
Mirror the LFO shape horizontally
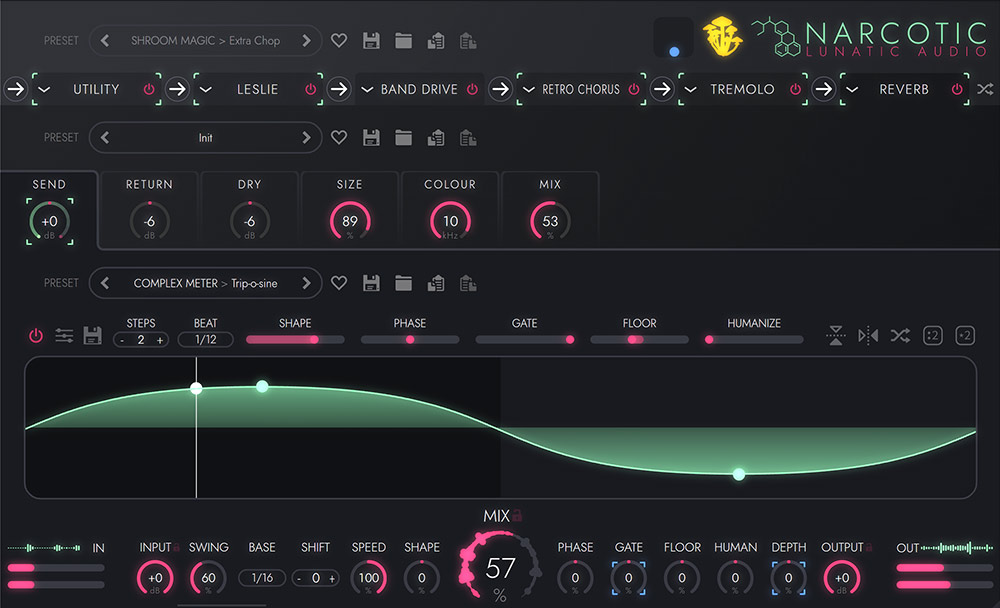866,335
